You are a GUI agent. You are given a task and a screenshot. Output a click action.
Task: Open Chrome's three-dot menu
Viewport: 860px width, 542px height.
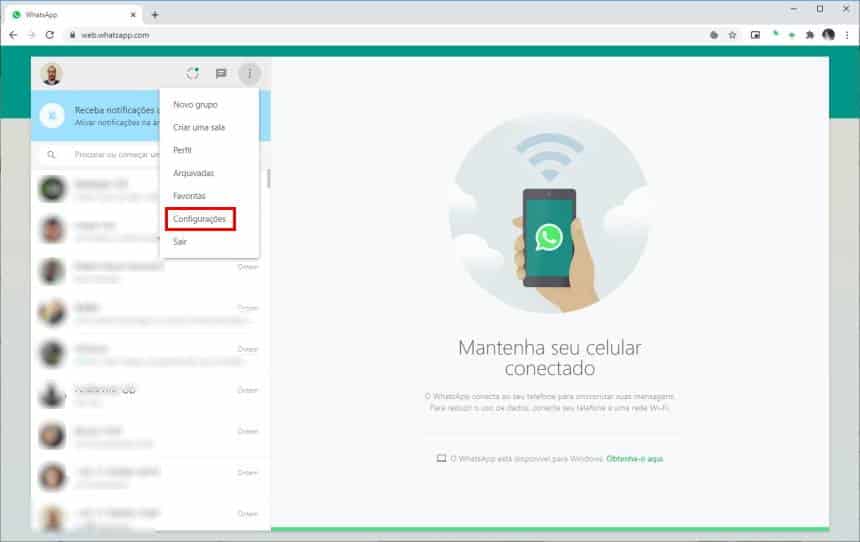pyautogui.click(x=847, y=35)
